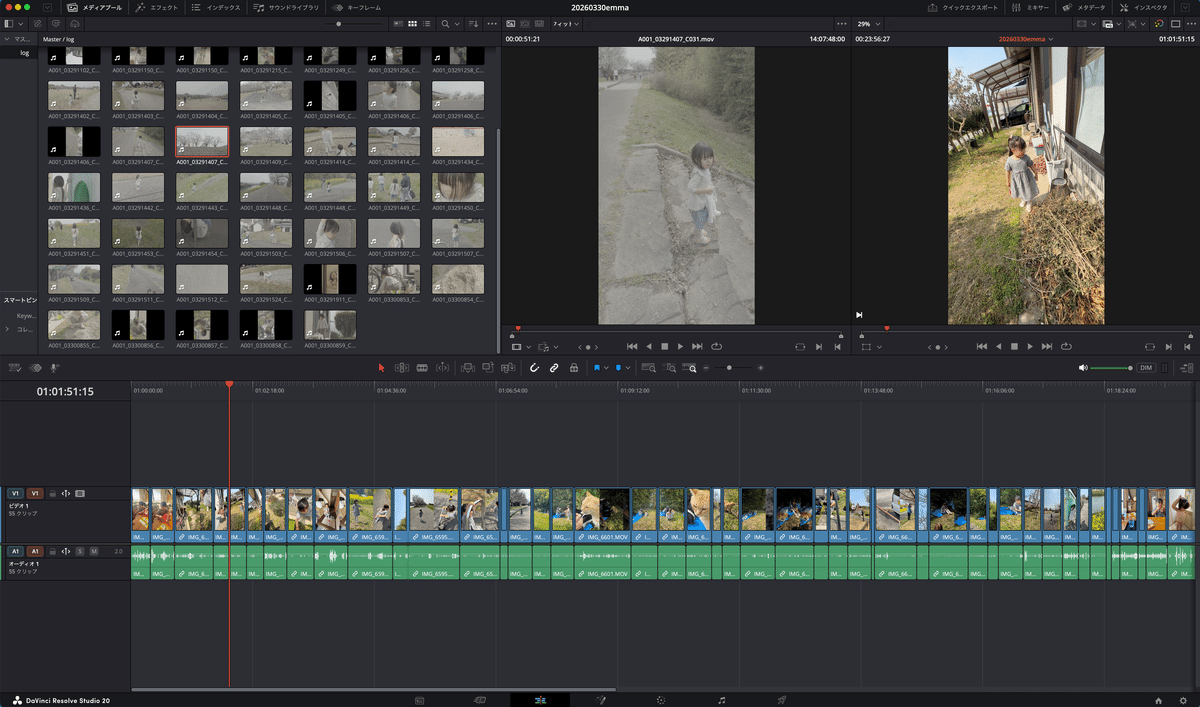This screenshot has width=1200, height=707.
Task: Toggle timeline snapping magnet icon
Action: coord(534,368)
